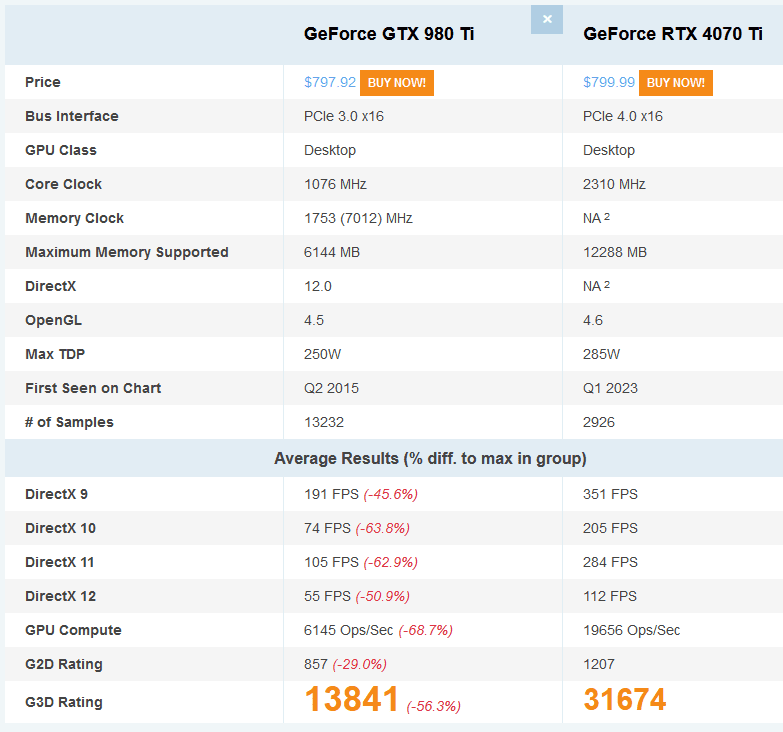Click the 74 FPS DirectX 10 result
This screenshot has height=732, width=783.
click(327, 528)
